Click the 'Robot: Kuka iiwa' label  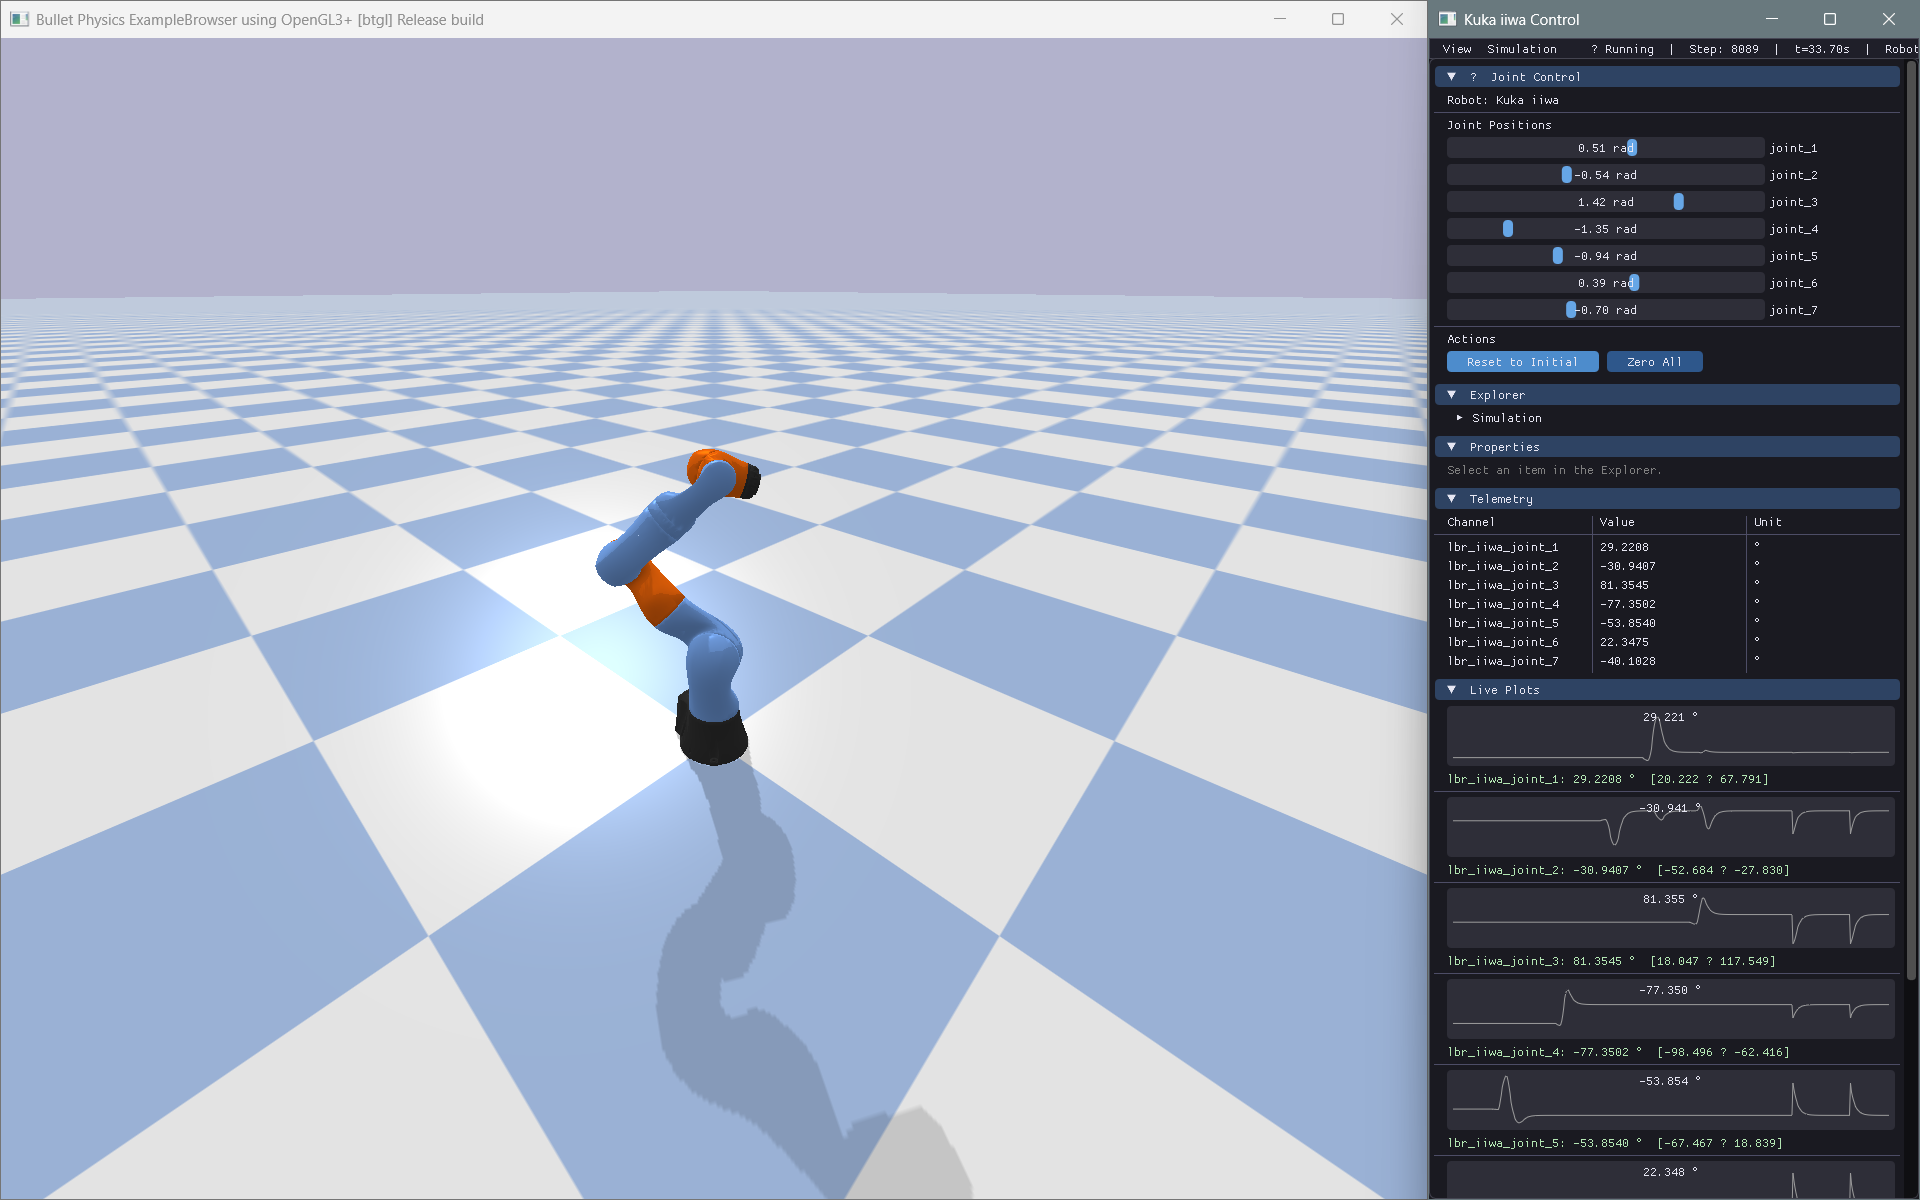(1503, 100)
